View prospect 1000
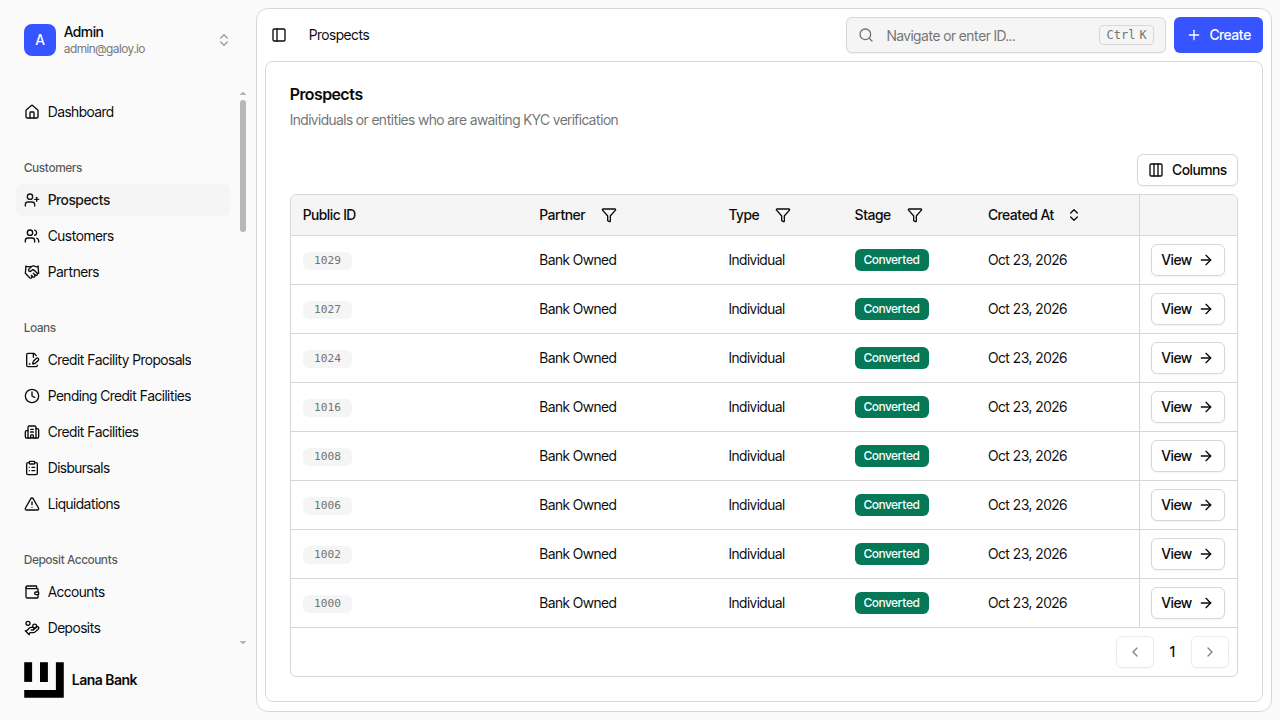1280x720 pixels. click(x=1187, y=603)
